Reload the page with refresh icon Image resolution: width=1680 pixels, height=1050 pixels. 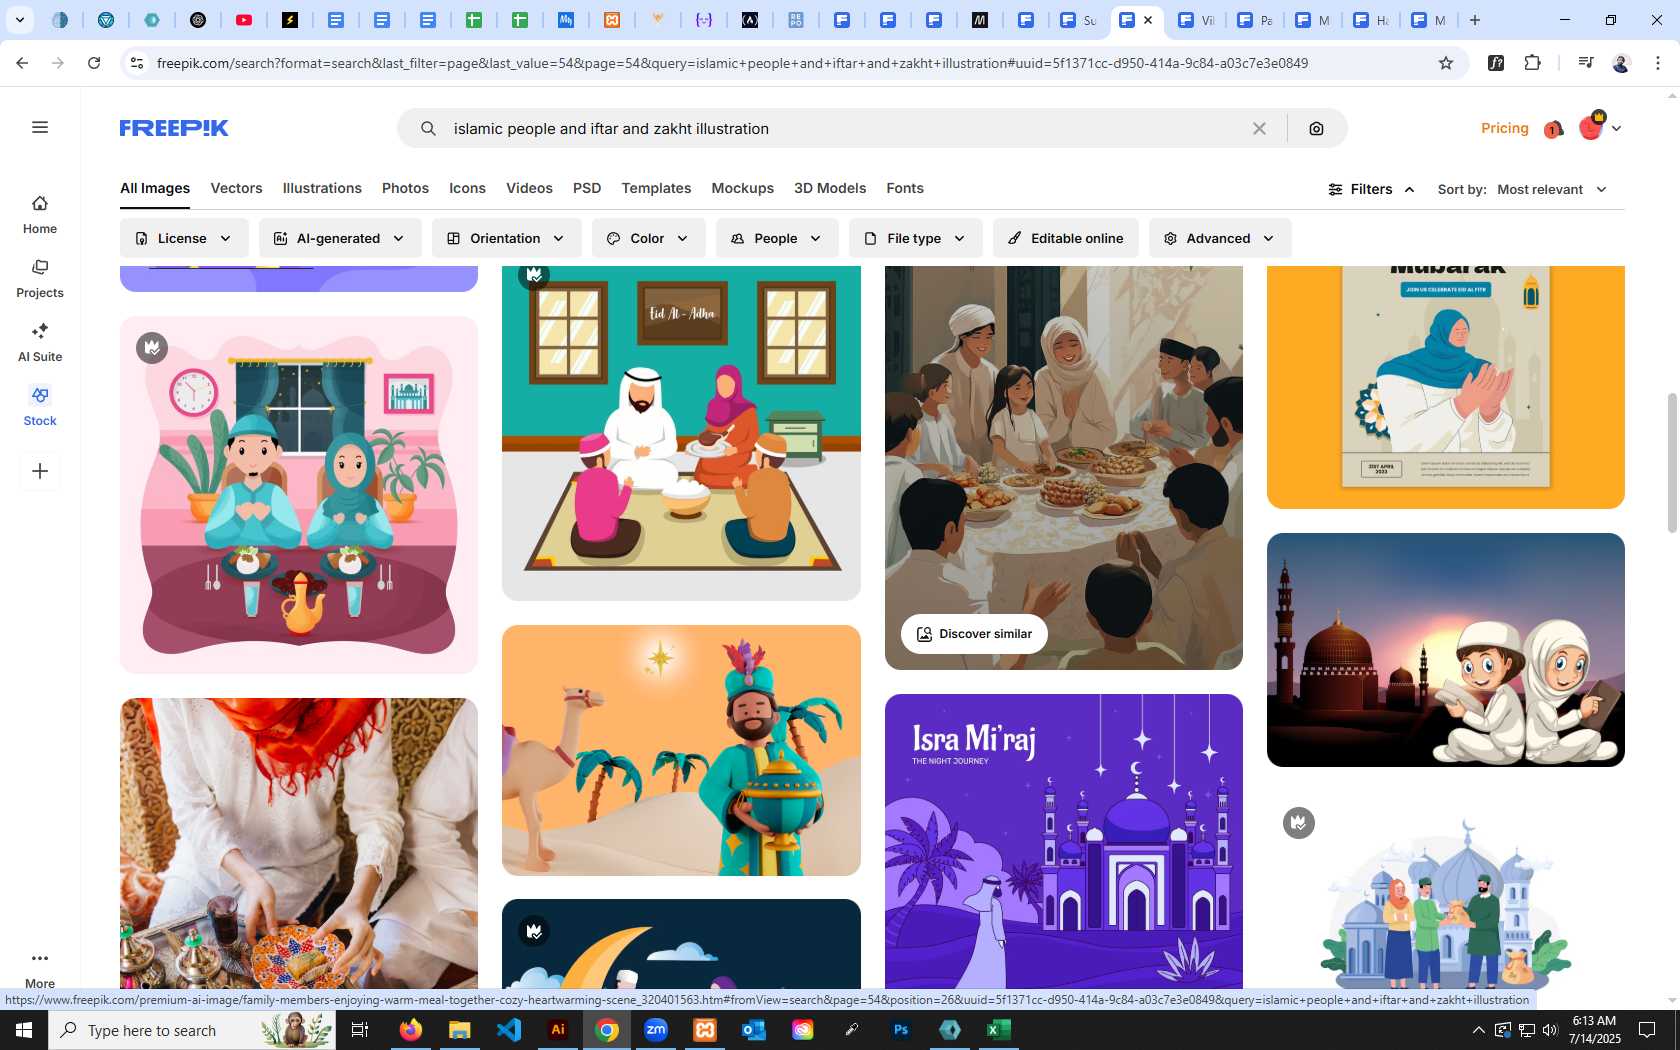click(x=94, y=63)
